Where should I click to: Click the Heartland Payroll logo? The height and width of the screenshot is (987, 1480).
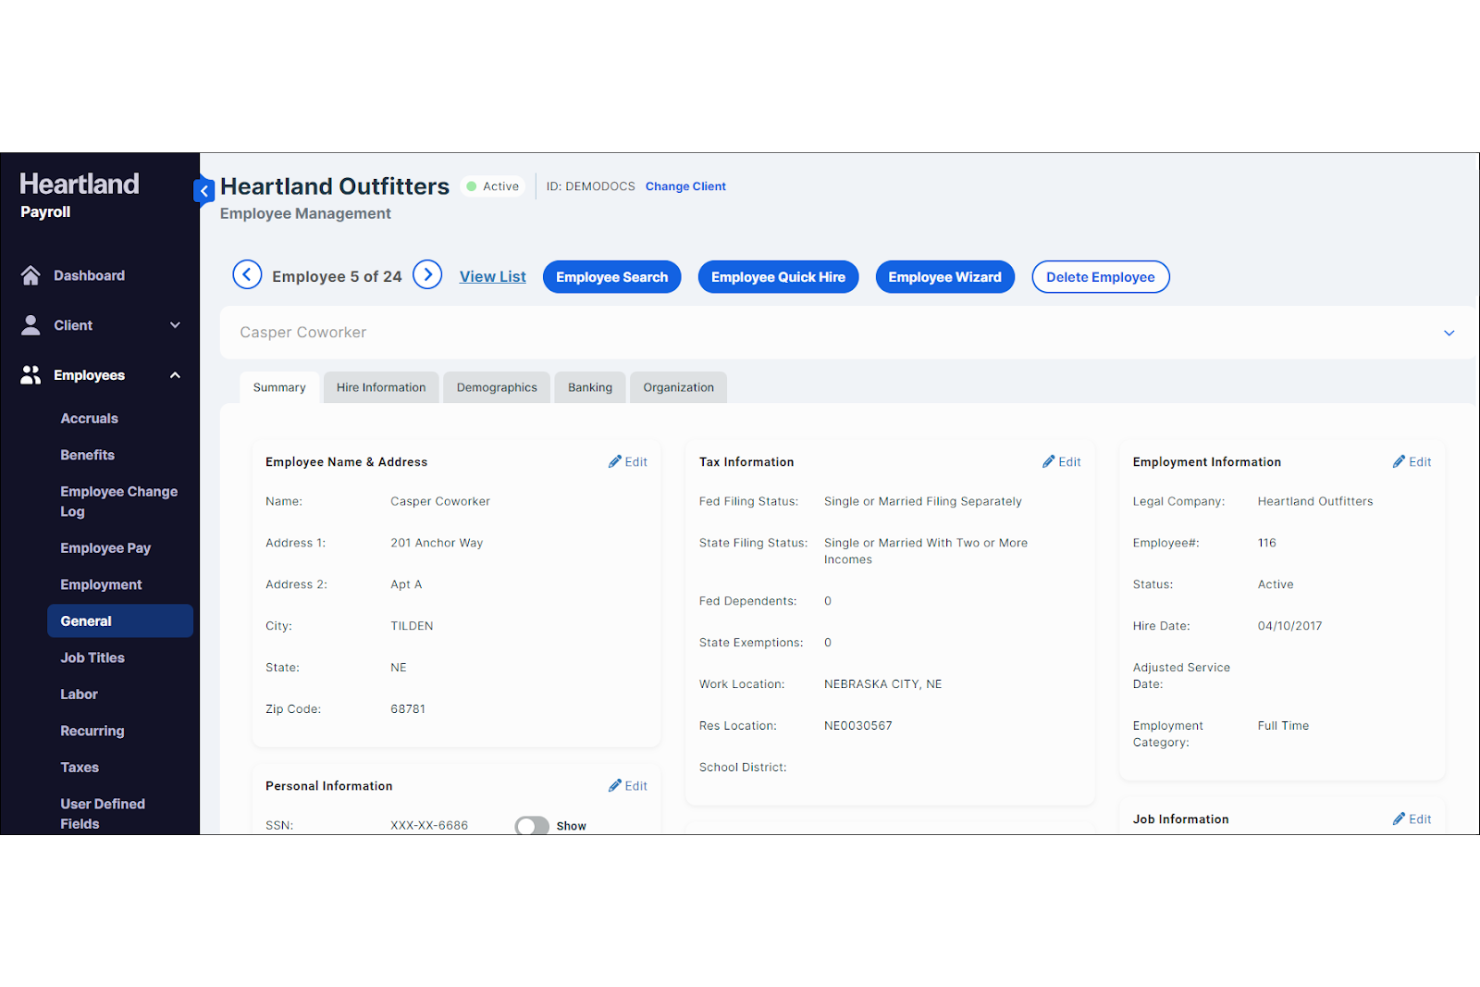(79, 195)
